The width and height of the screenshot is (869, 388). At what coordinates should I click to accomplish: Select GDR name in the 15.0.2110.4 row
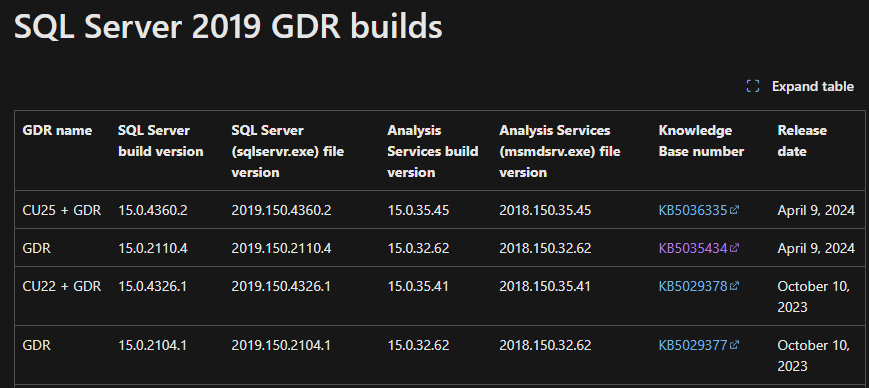(37, 248)
